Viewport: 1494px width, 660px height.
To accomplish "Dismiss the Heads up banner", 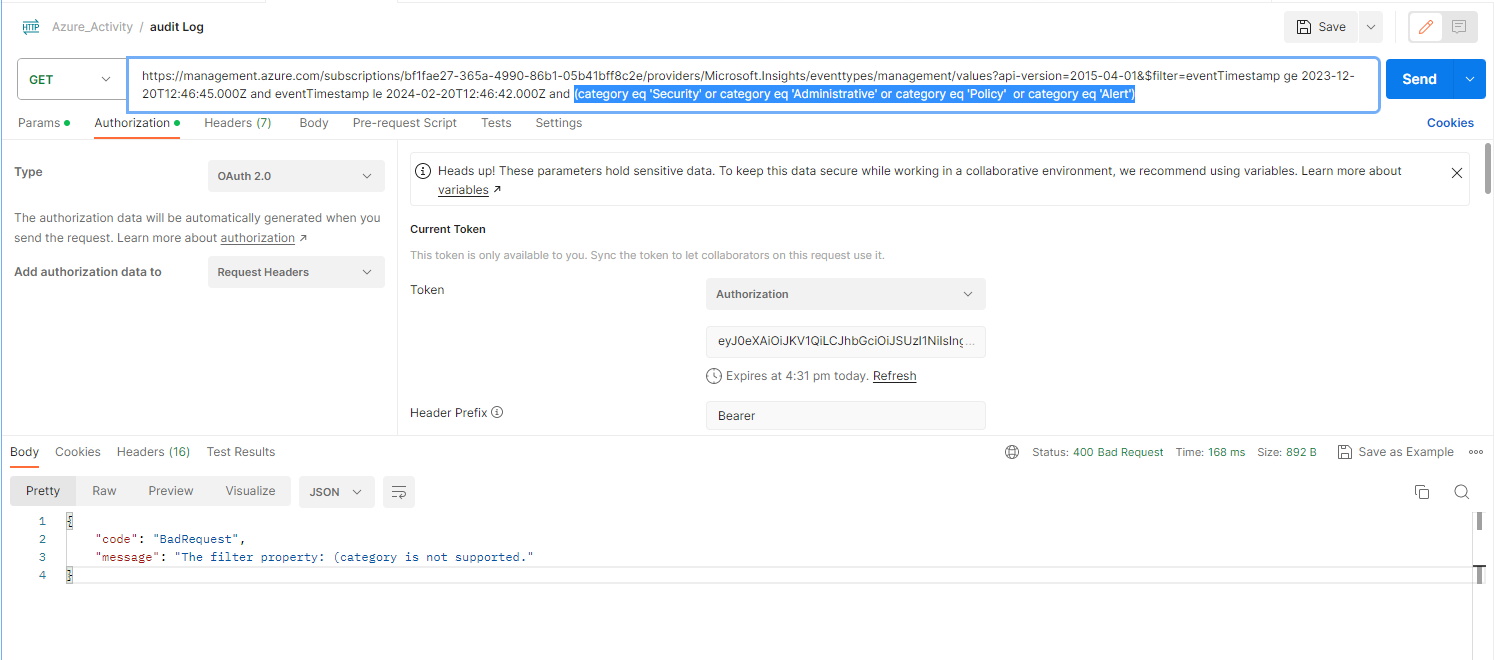I will click(1456, 173).
